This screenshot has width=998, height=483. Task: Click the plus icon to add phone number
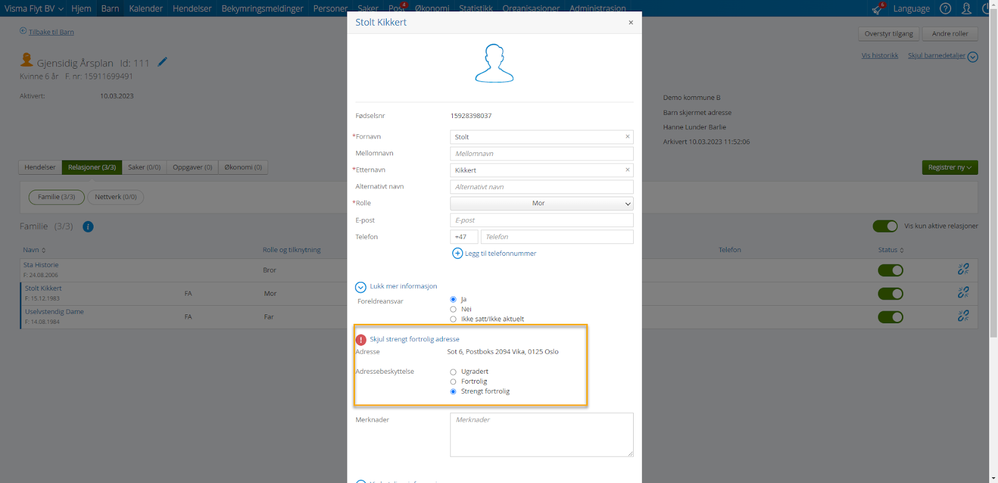[x=457, y=253]
